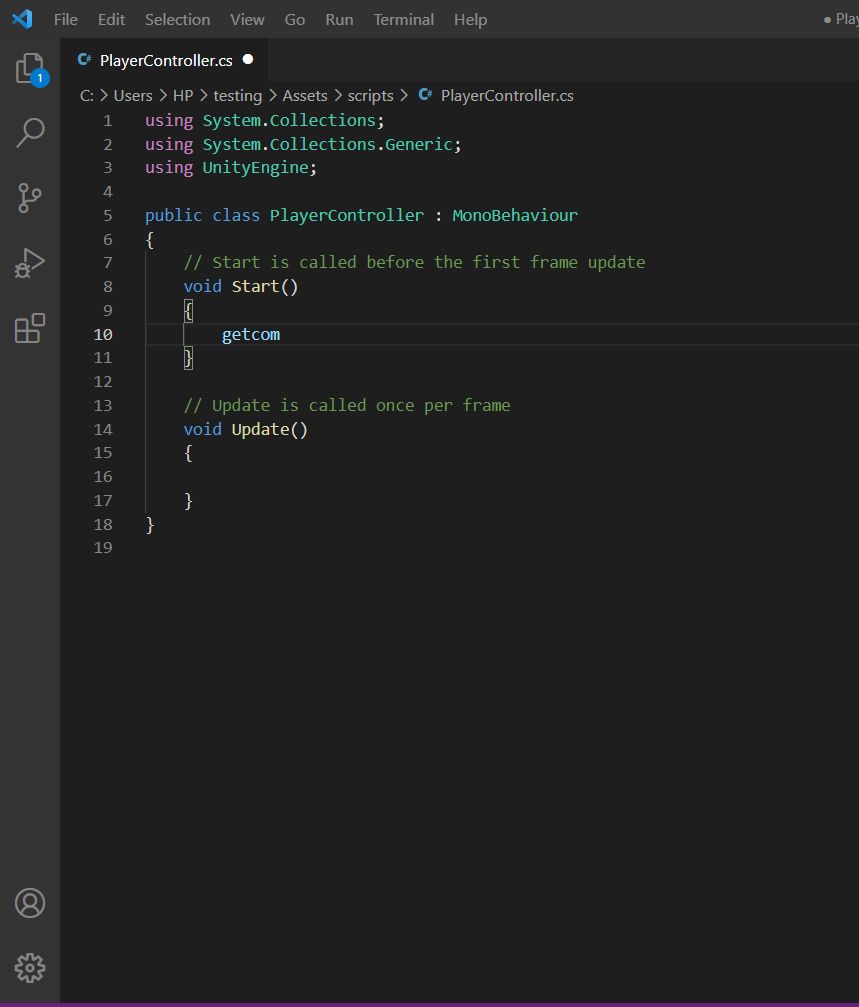The width and height of the screenshot is (859, 1007).
Task: Open the Terminal menu
Action: (403, 20)
